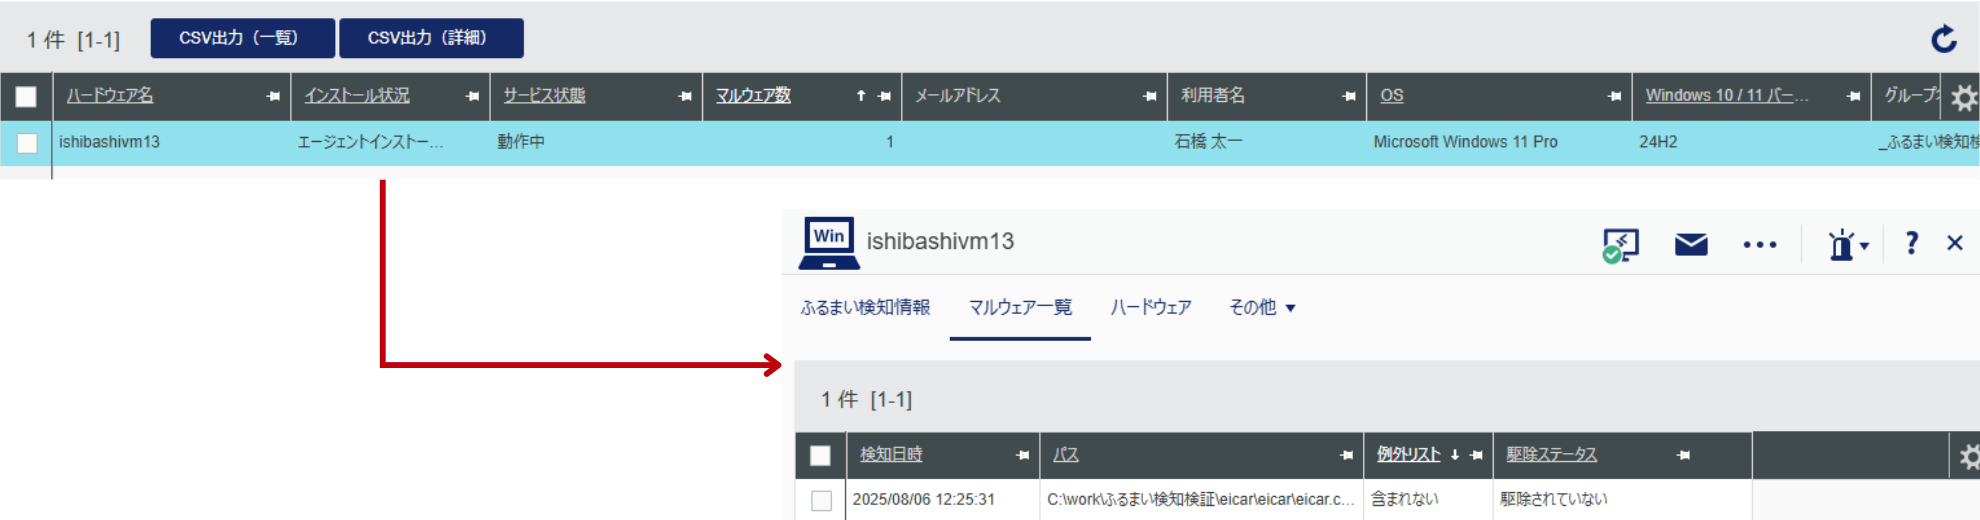Click the CSV出力（詳細） button

tap(430, 38)
